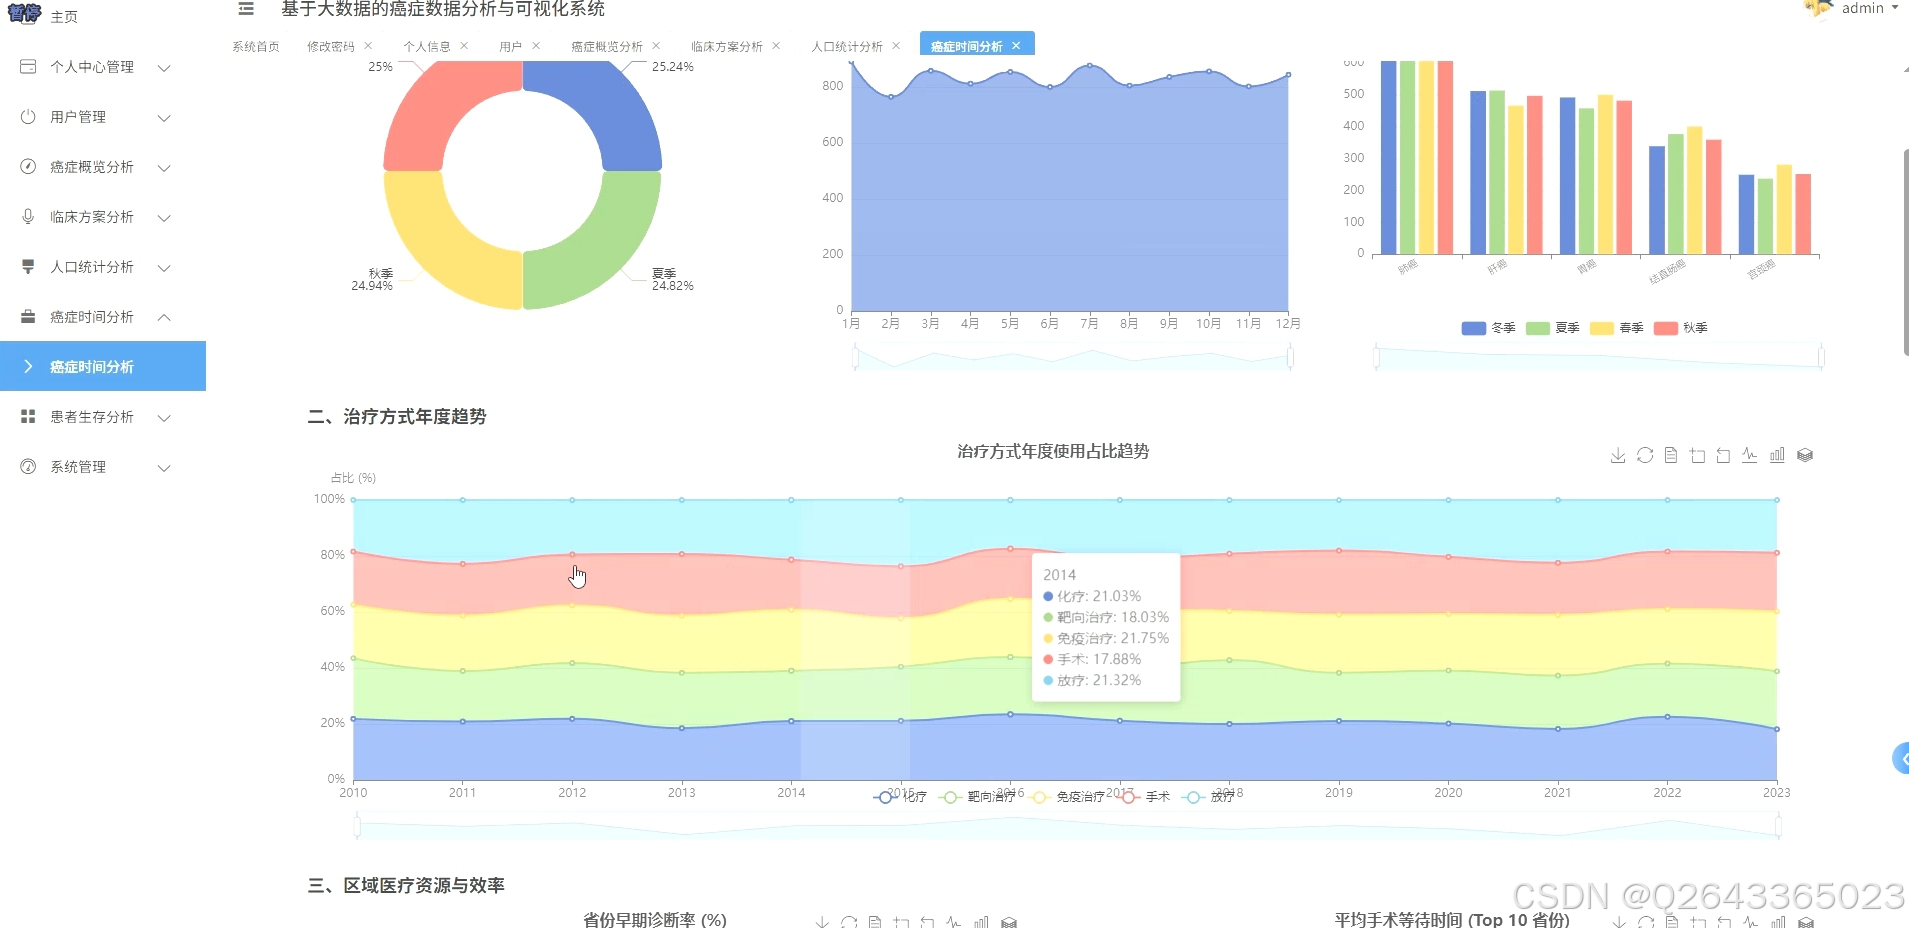
Task: Switch to the 人口统计分析 tab
Action: click(848, 45)
